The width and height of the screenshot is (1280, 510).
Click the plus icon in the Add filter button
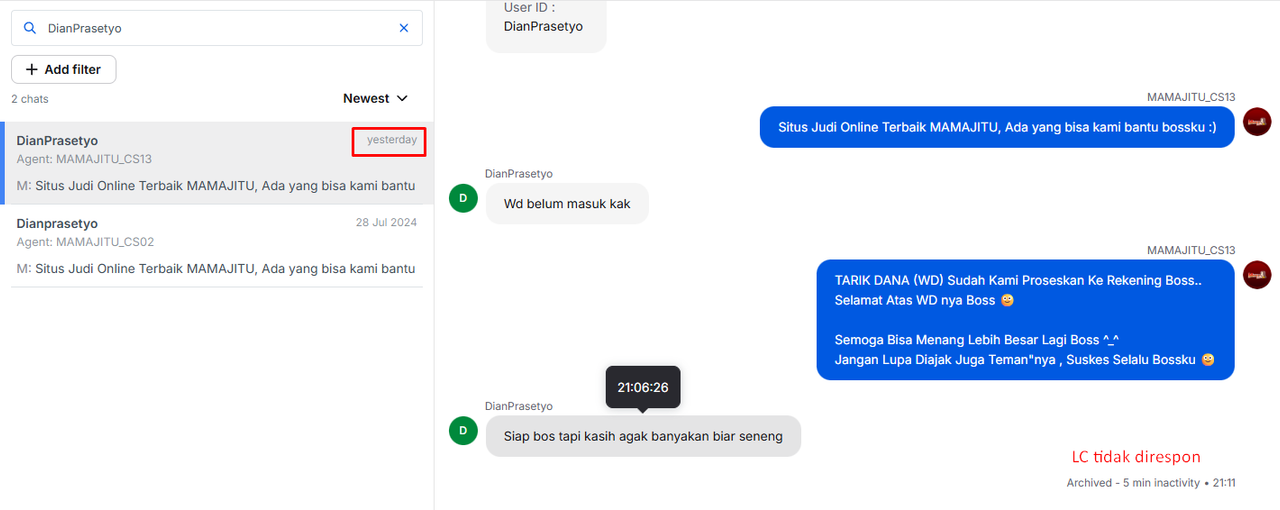(x=32, y=69)
